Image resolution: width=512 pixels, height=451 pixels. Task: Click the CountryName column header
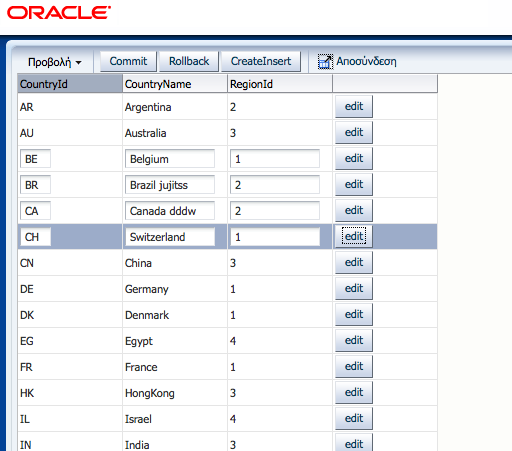[175, 84]
